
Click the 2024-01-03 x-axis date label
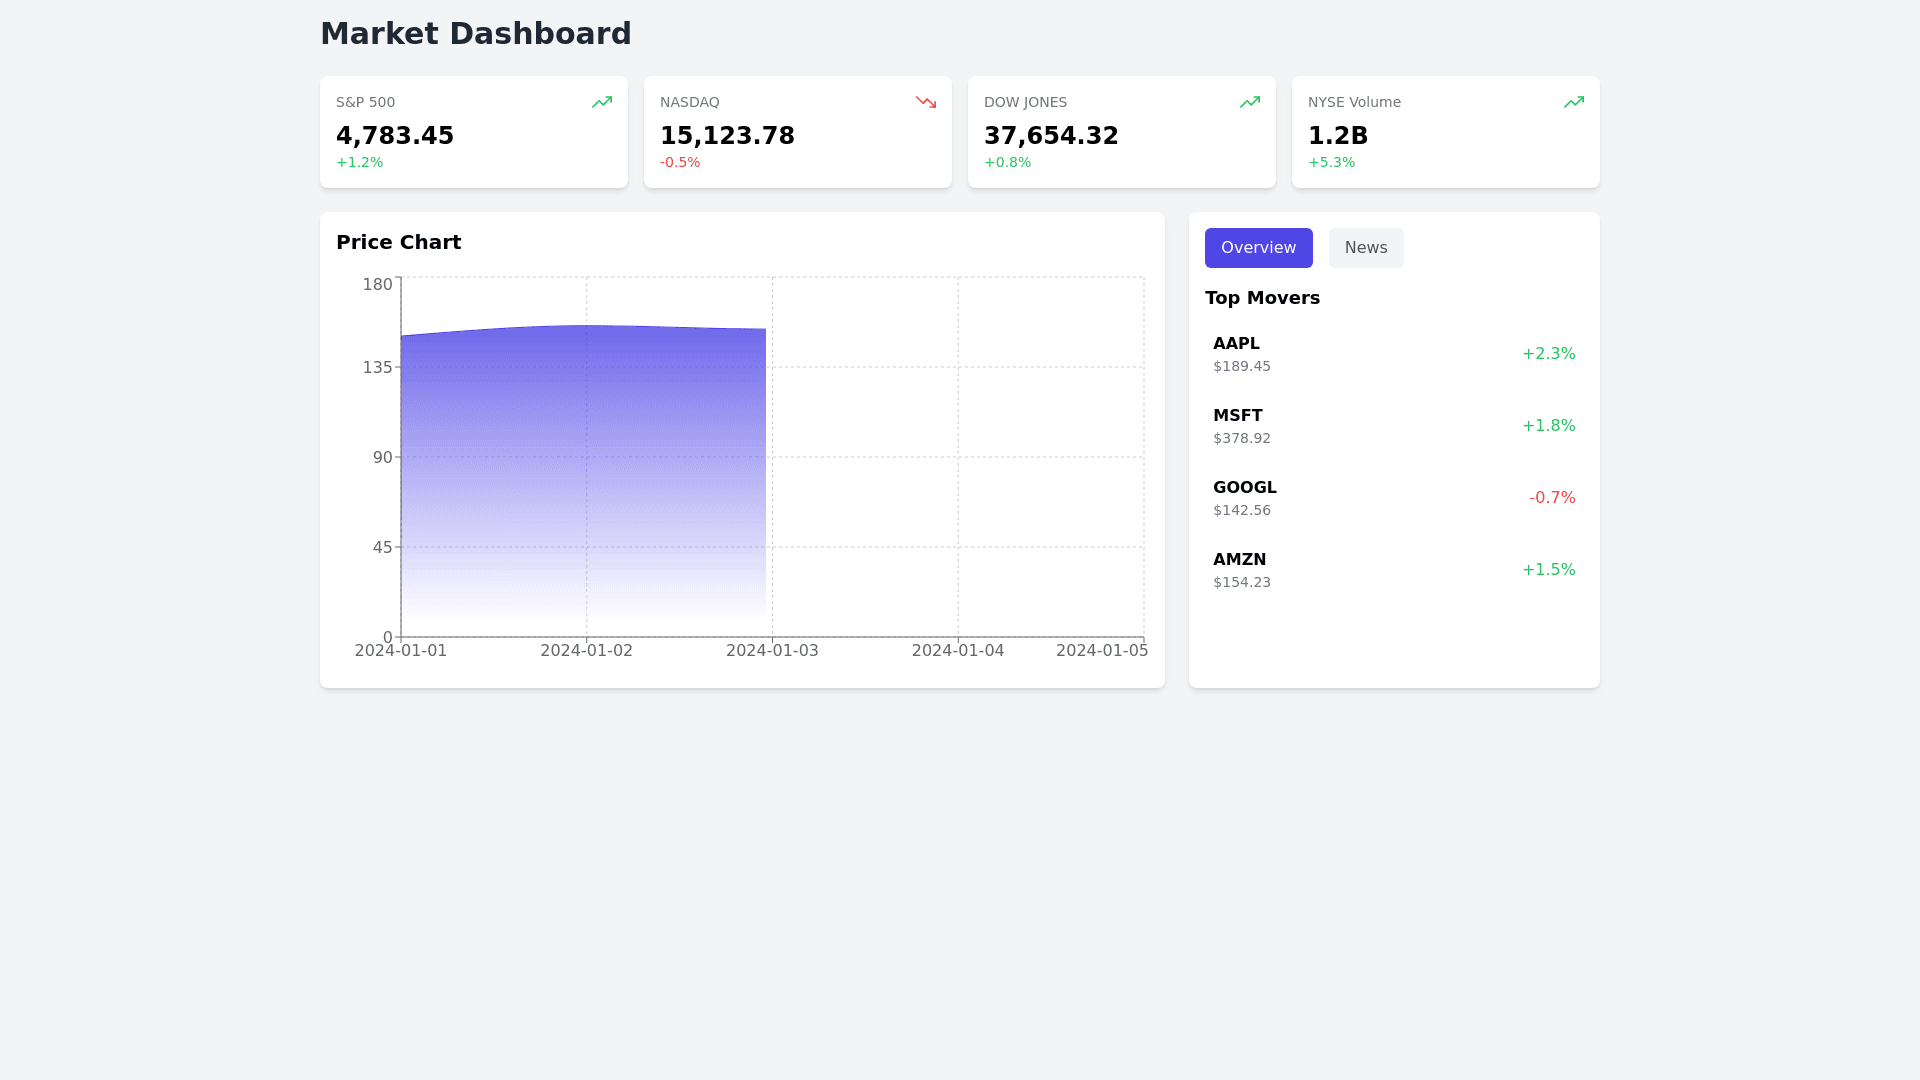(x=772, y=651)
